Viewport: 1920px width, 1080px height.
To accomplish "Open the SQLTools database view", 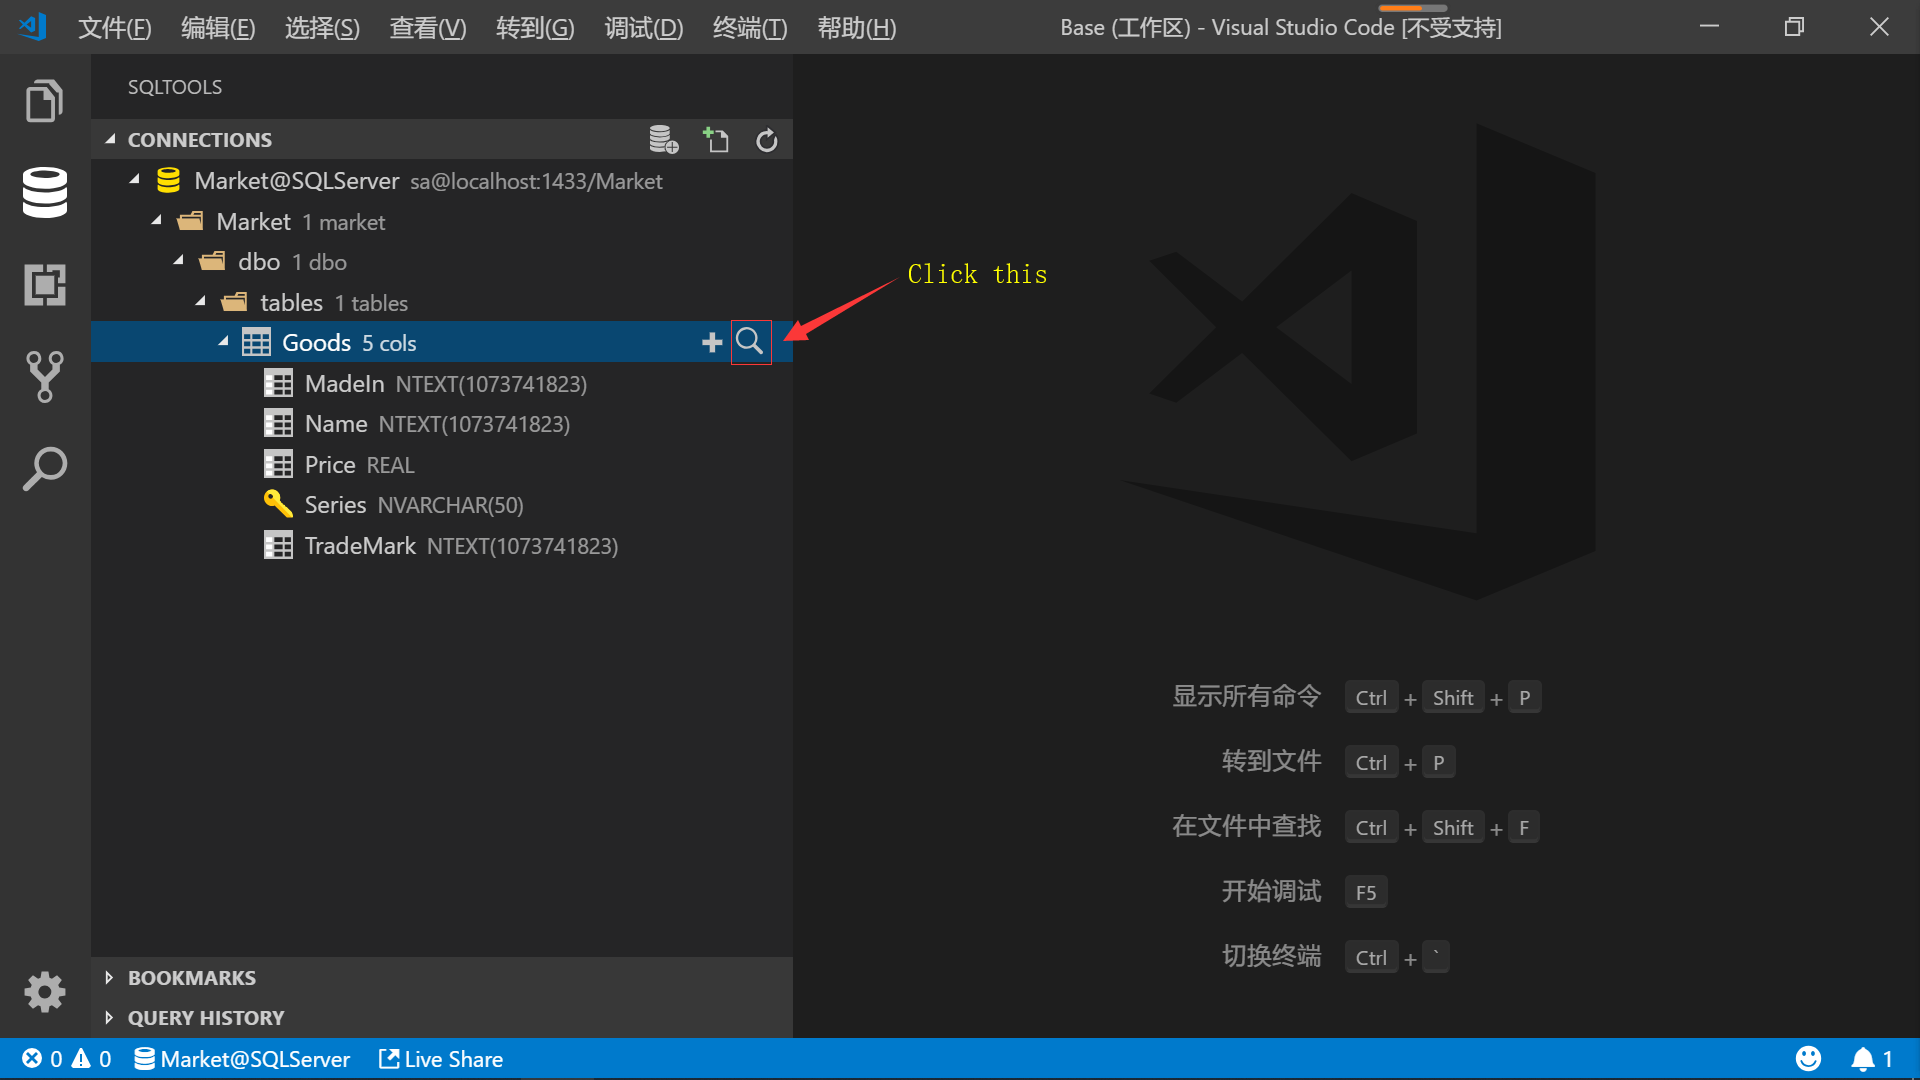I will (44, 192).
